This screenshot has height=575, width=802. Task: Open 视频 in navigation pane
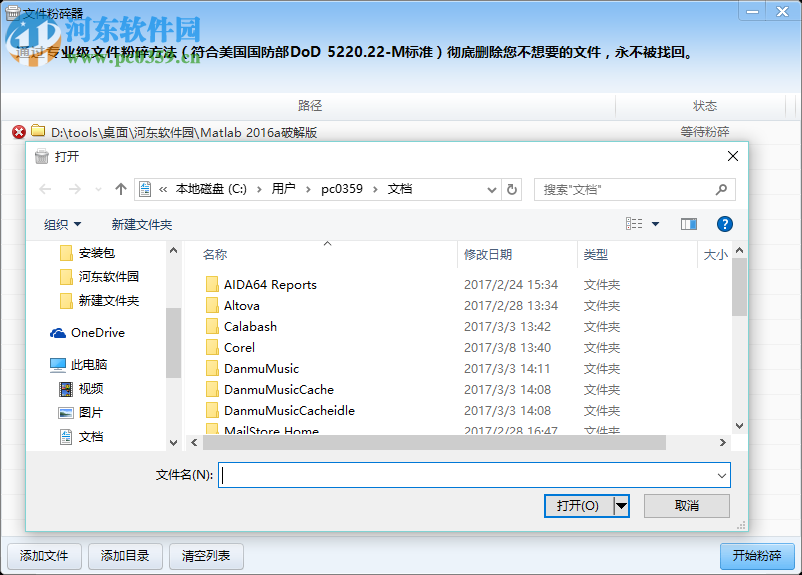click(91, 388)
